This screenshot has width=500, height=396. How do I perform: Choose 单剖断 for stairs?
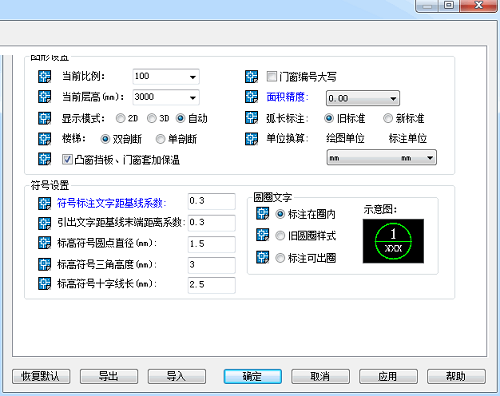(160, 139)
